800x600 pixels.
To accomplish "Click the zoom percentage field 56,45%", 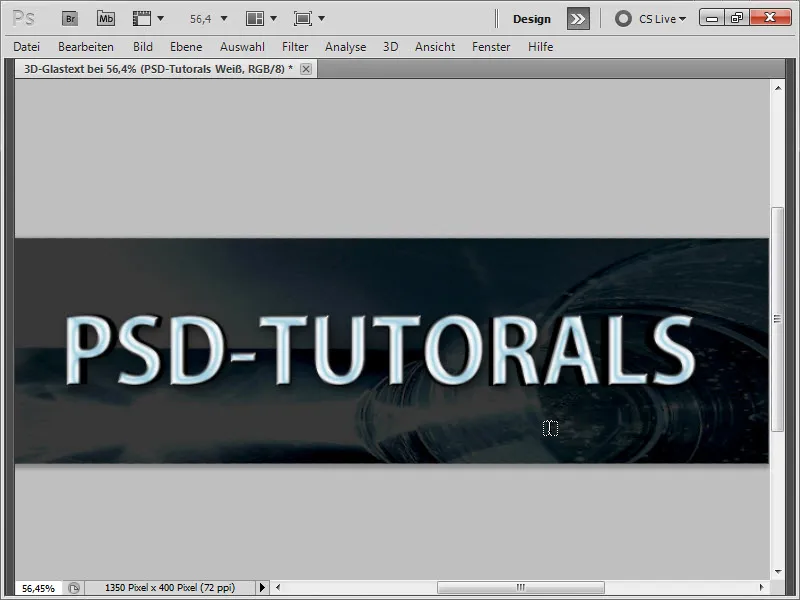I will coord(39,588).
